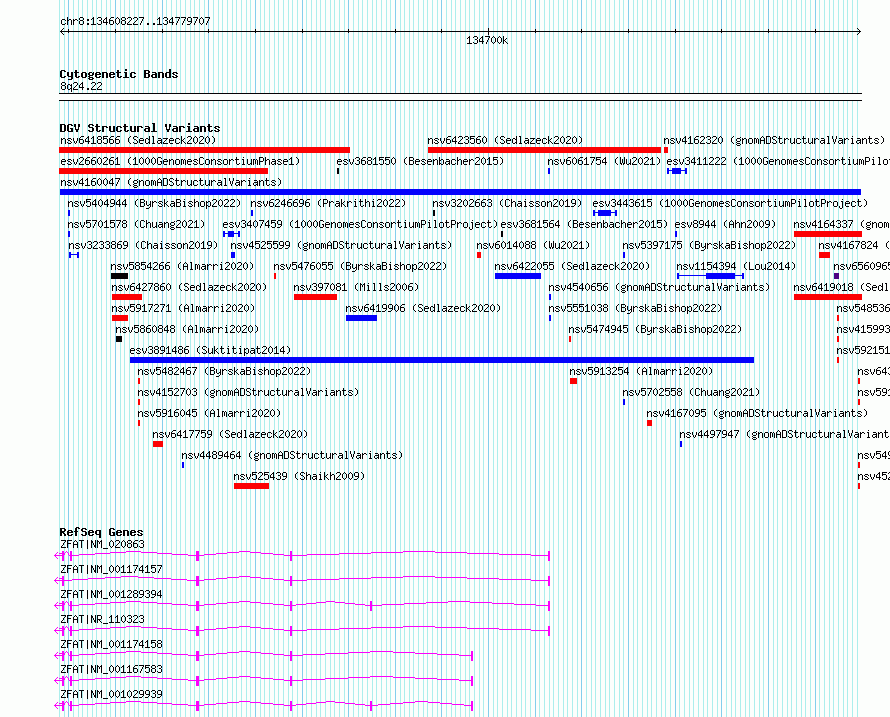Open ZFAT|NM_020863 transcript label
Screen dimensions: 890x717
coord(102,544)
